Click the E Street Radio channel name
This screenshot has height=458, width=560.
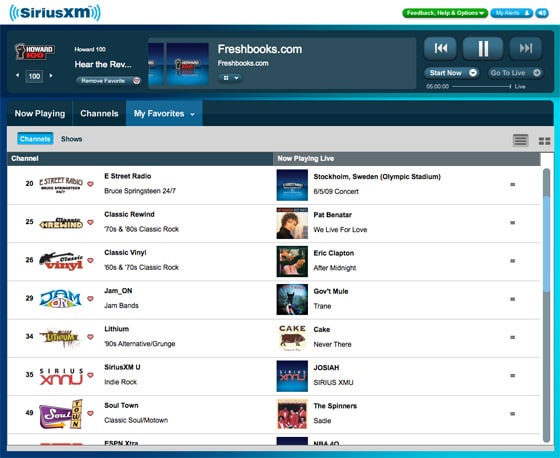tap(128, 176)
